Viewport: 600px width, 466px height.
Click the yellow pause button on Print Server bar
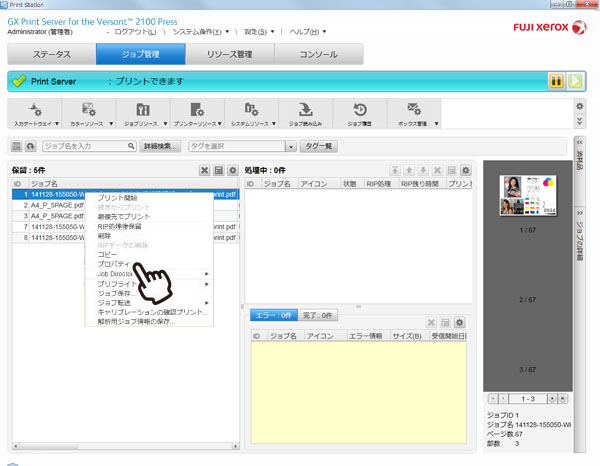[x=555, y=81]
